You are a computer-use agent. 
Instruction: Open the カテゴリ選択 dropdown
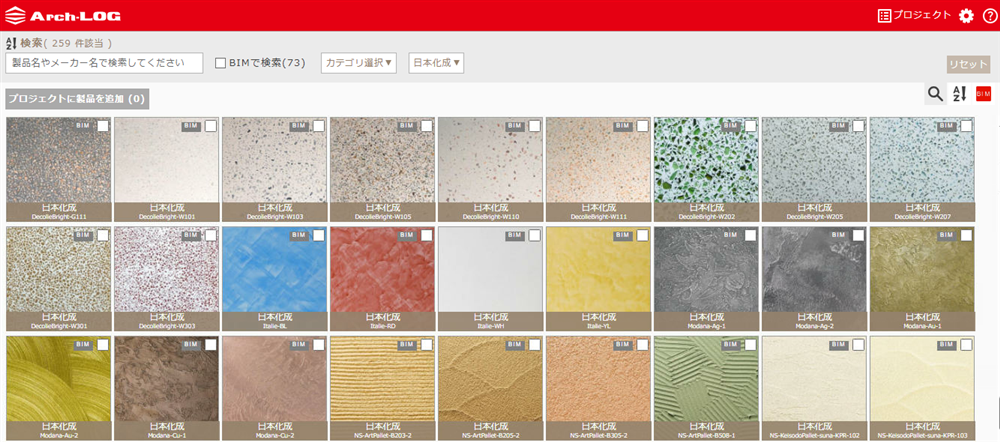pos(359,63)
